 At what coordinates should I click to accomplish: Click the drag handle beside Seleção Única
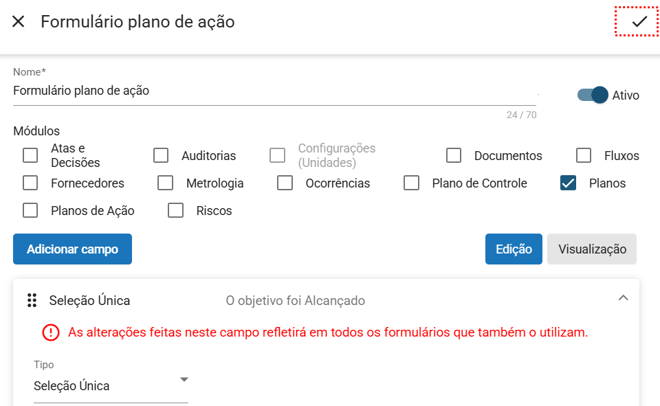pos(32,300)
